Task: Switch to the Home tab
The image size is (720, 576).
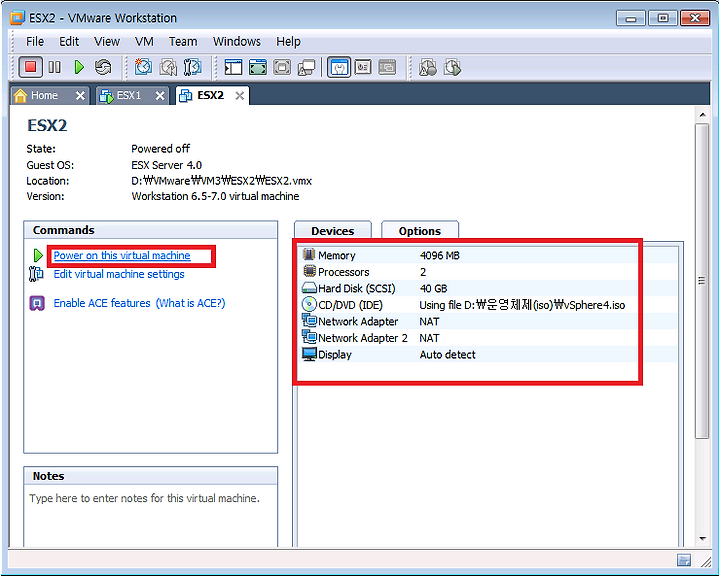Action: [x=44, y=96]
